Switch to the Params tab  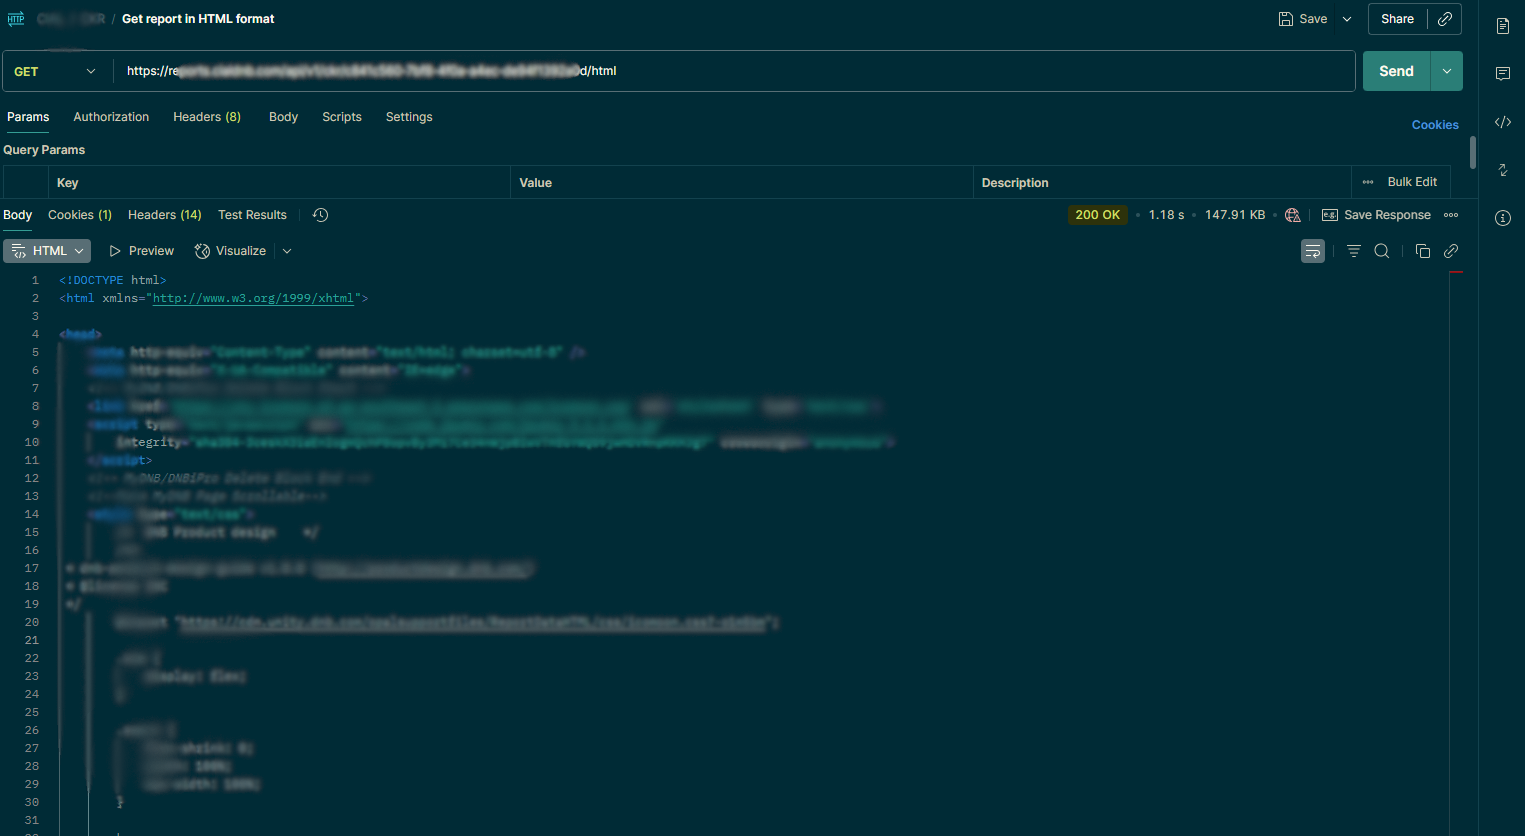tap(28, 117)
